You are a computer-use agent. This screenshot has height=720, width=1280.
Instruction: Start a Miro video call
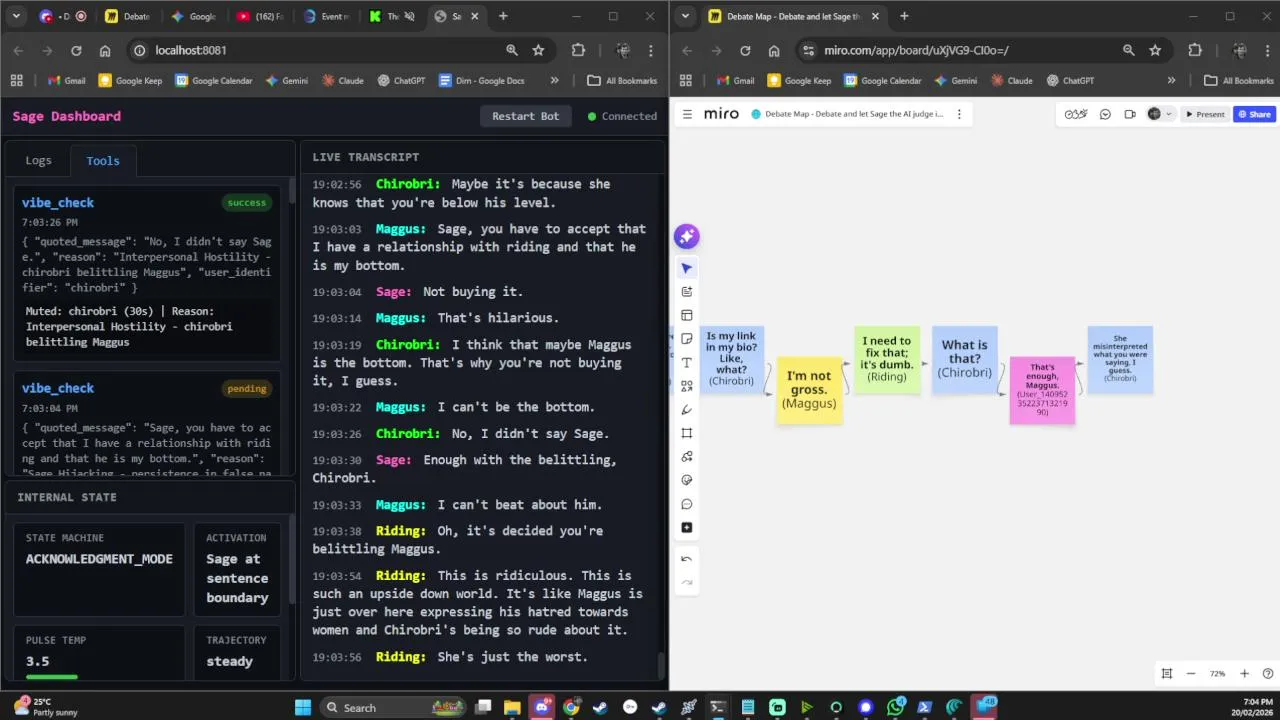tap(1130, 114)
